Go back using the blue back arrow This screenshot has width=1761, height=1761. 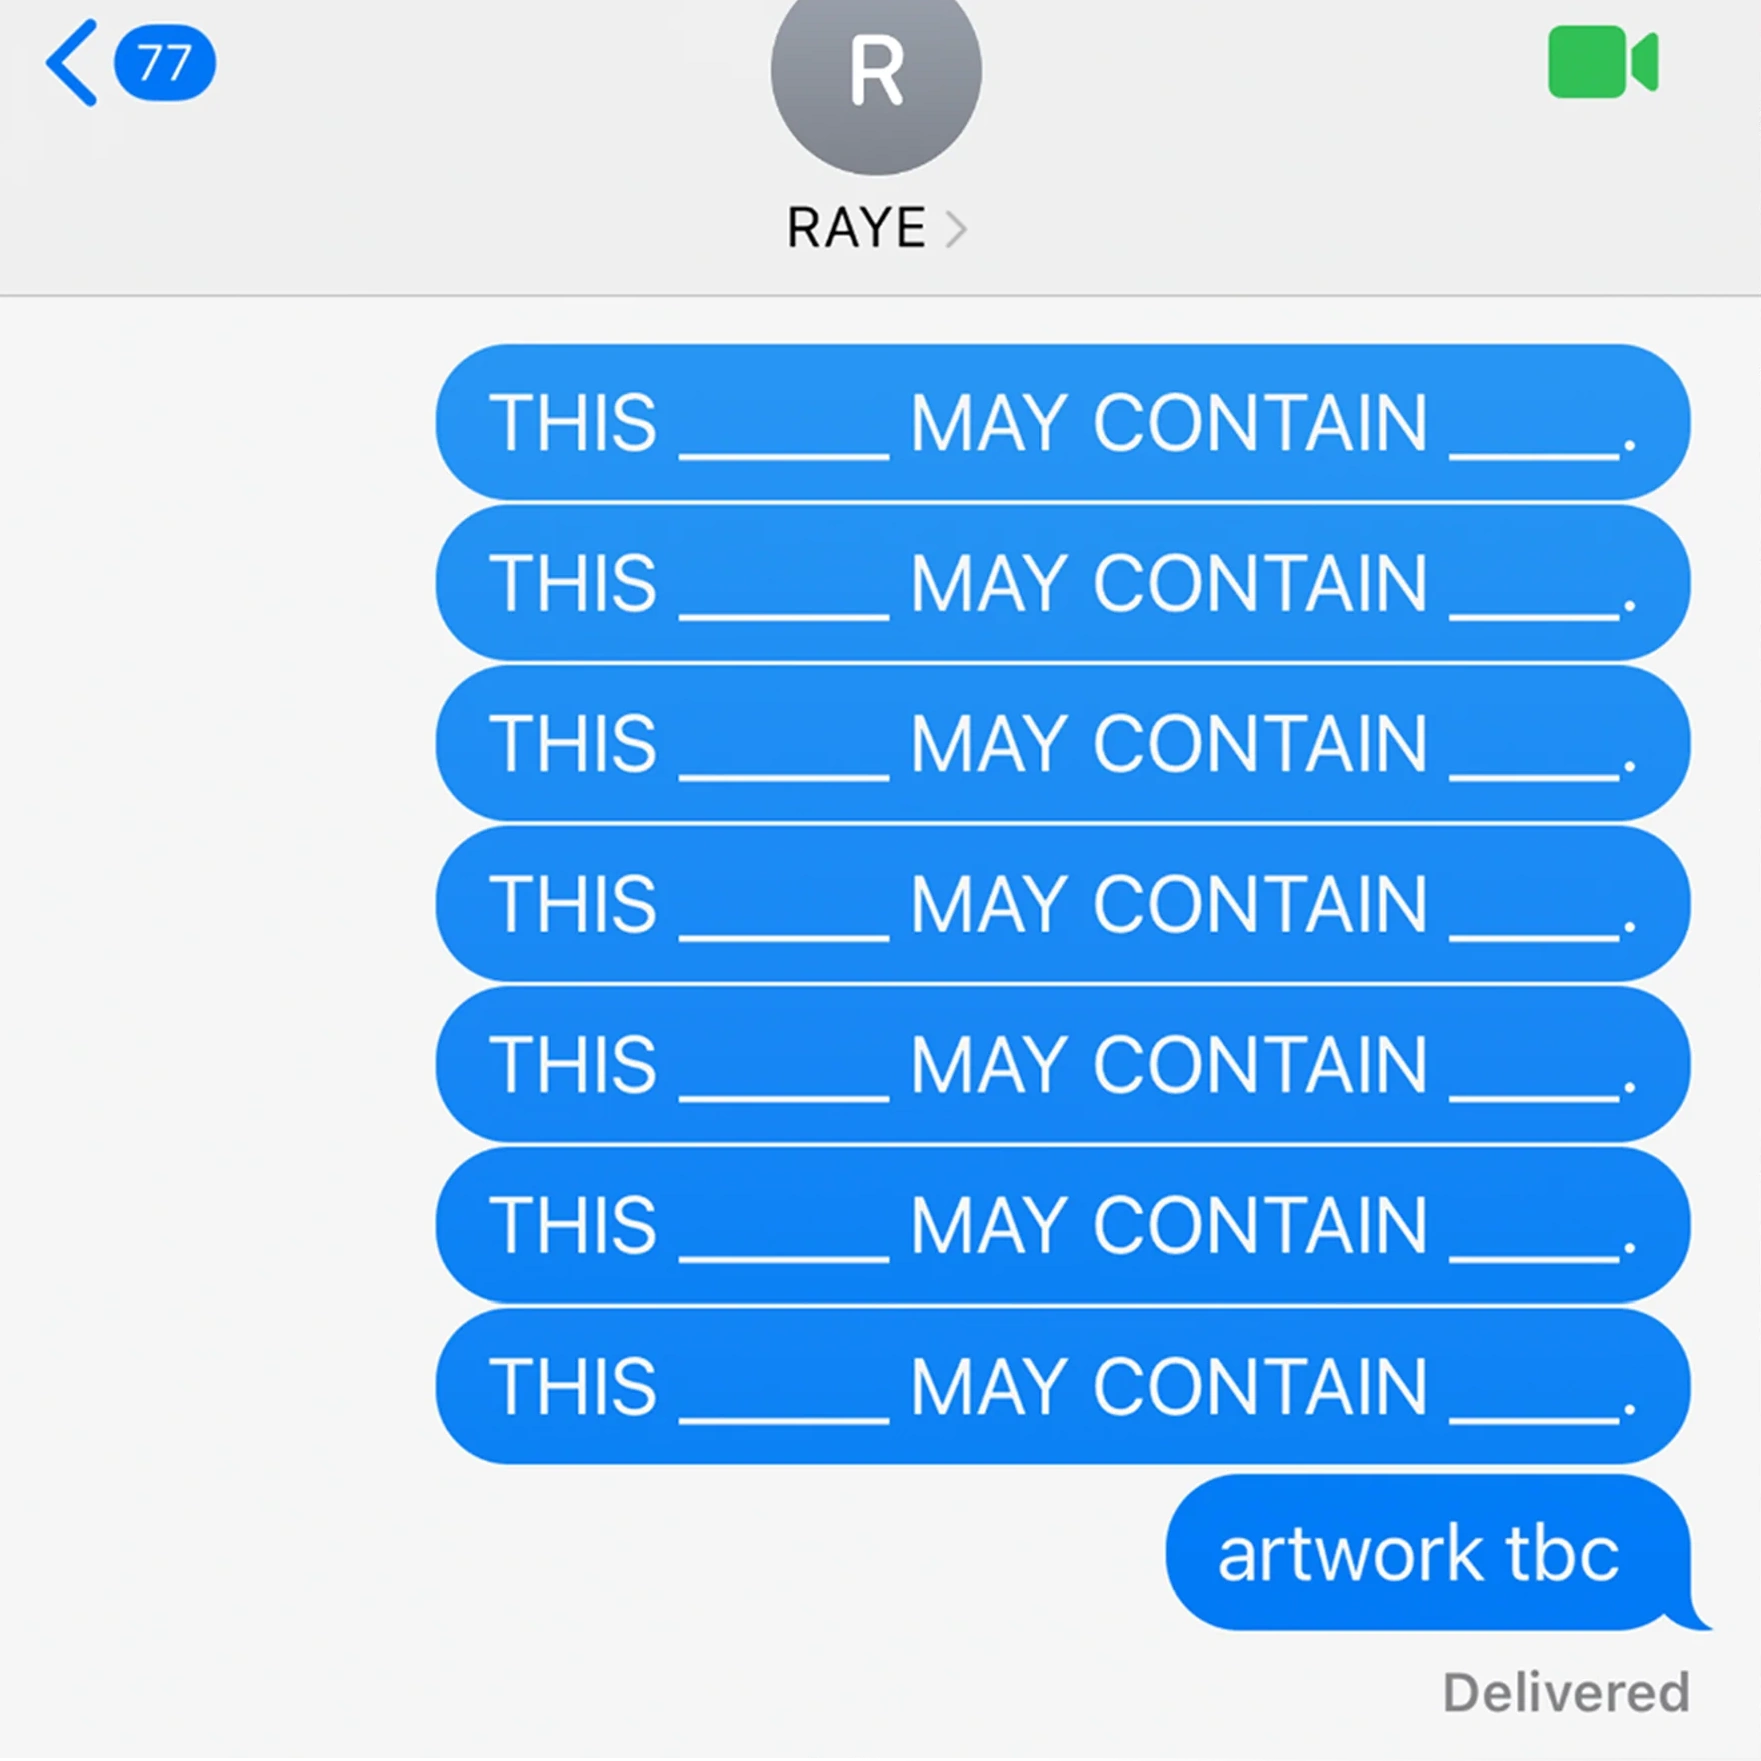(x=72, y=63)
